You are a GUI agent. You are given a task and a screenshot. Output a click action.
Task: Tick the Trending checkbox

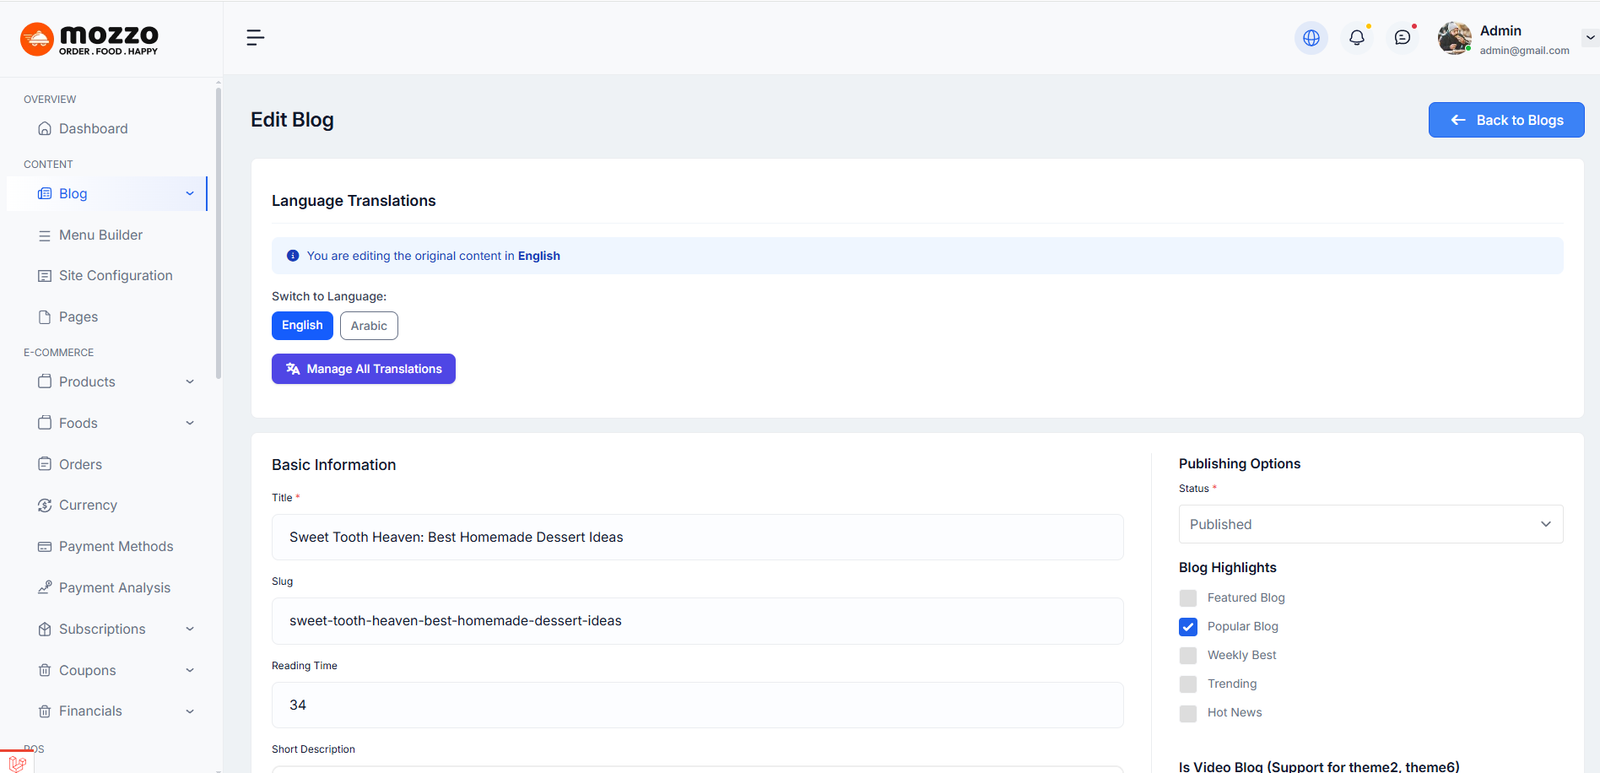pos(1188,684)
